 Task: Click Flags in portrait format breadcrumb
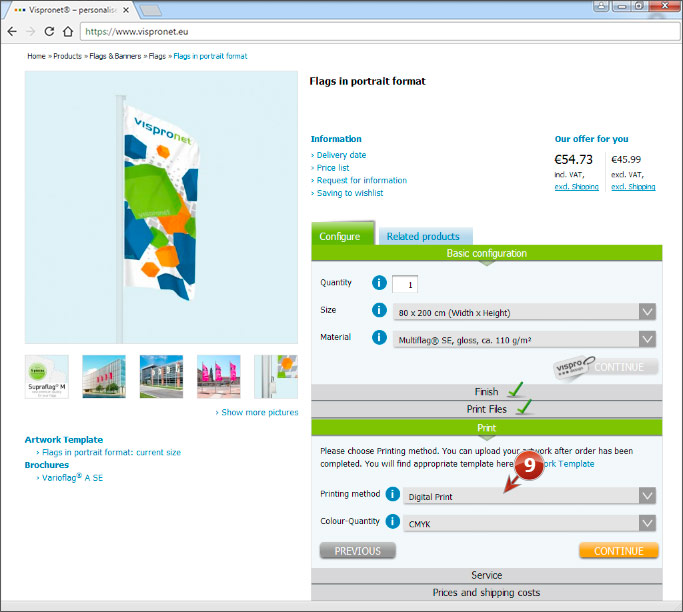point(210,56)
